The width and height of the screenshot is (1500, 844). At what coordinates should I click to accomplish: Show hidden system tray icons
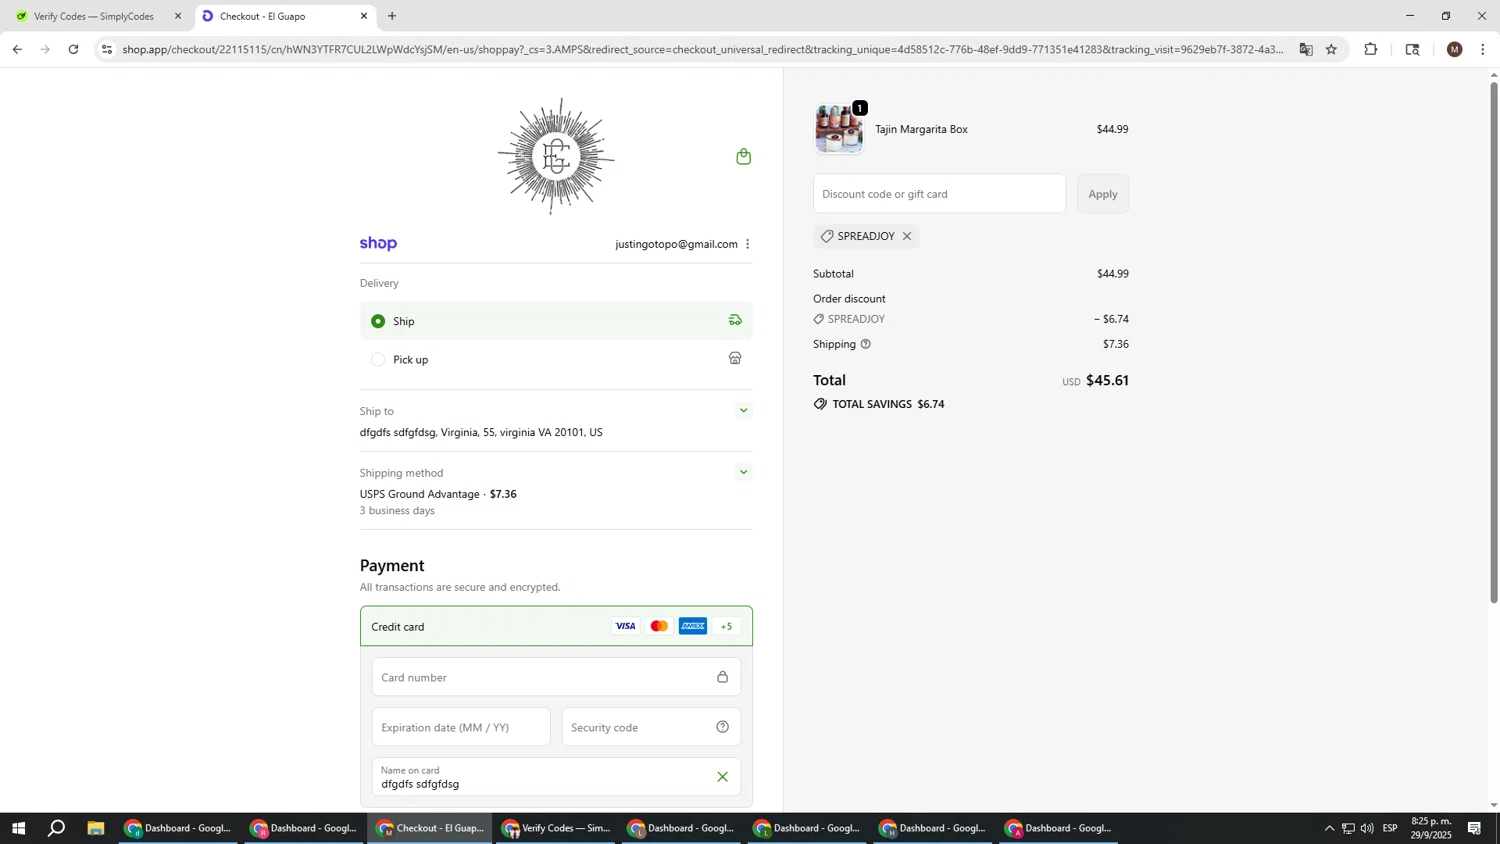click(1329, 828)
